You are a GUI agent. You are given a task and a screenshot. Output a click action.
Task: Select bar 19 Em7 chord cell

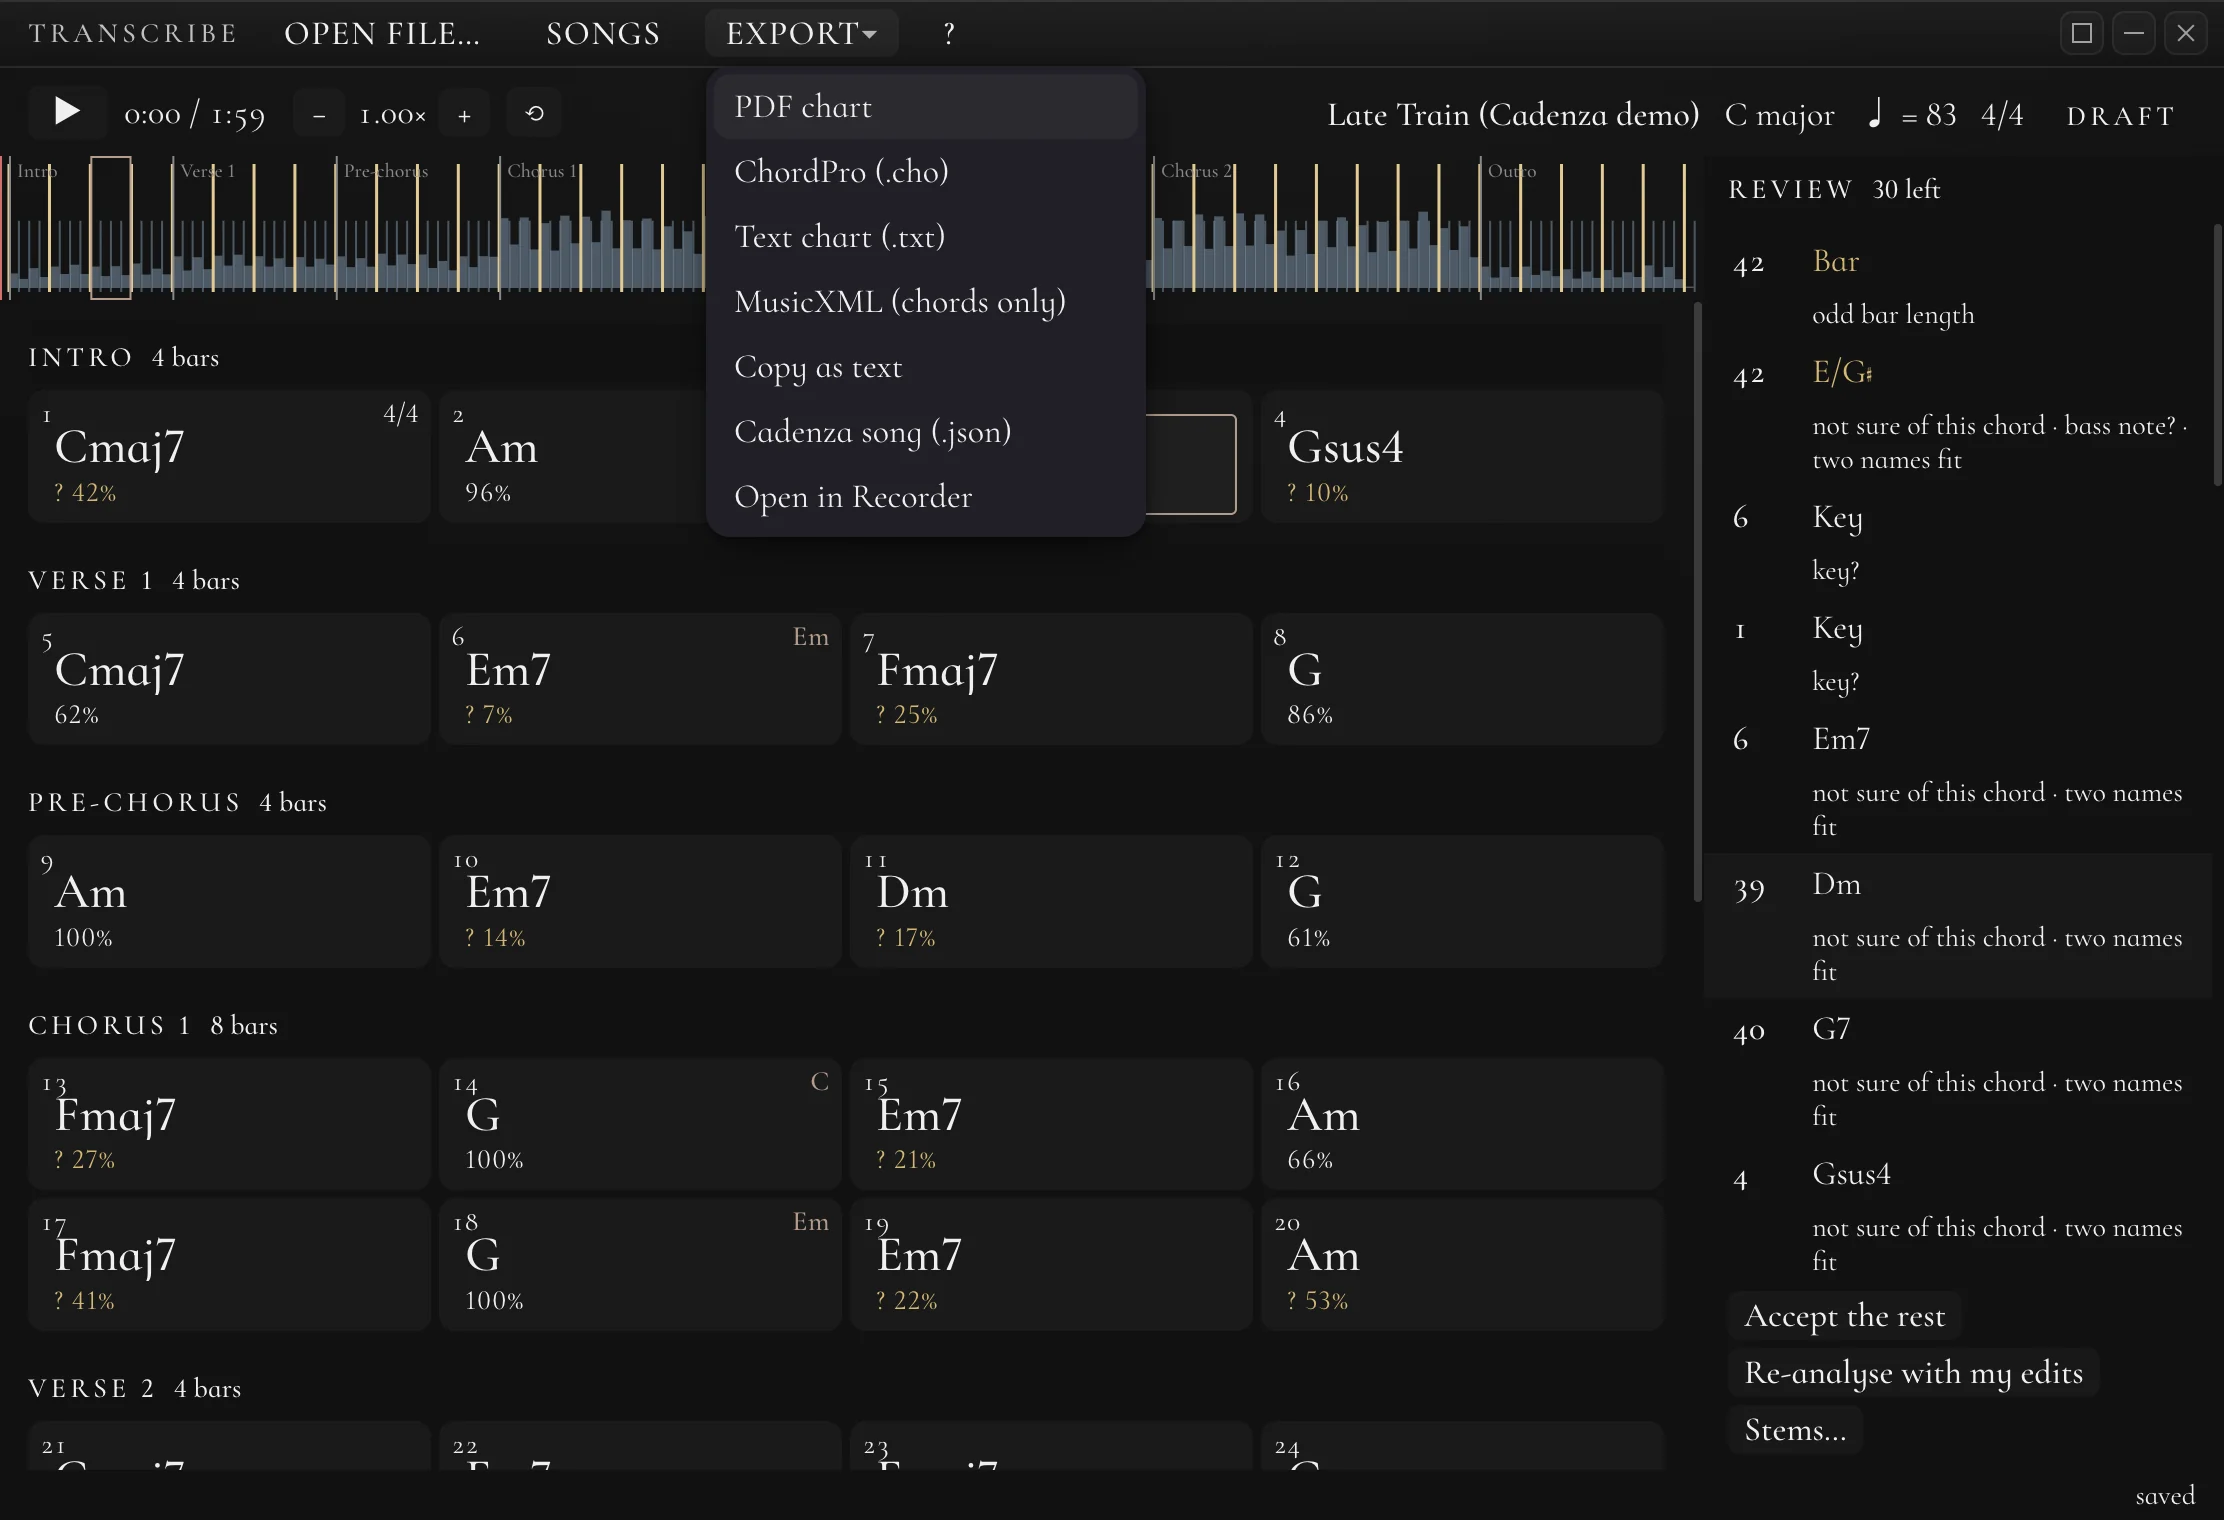click(1051, 1265)
